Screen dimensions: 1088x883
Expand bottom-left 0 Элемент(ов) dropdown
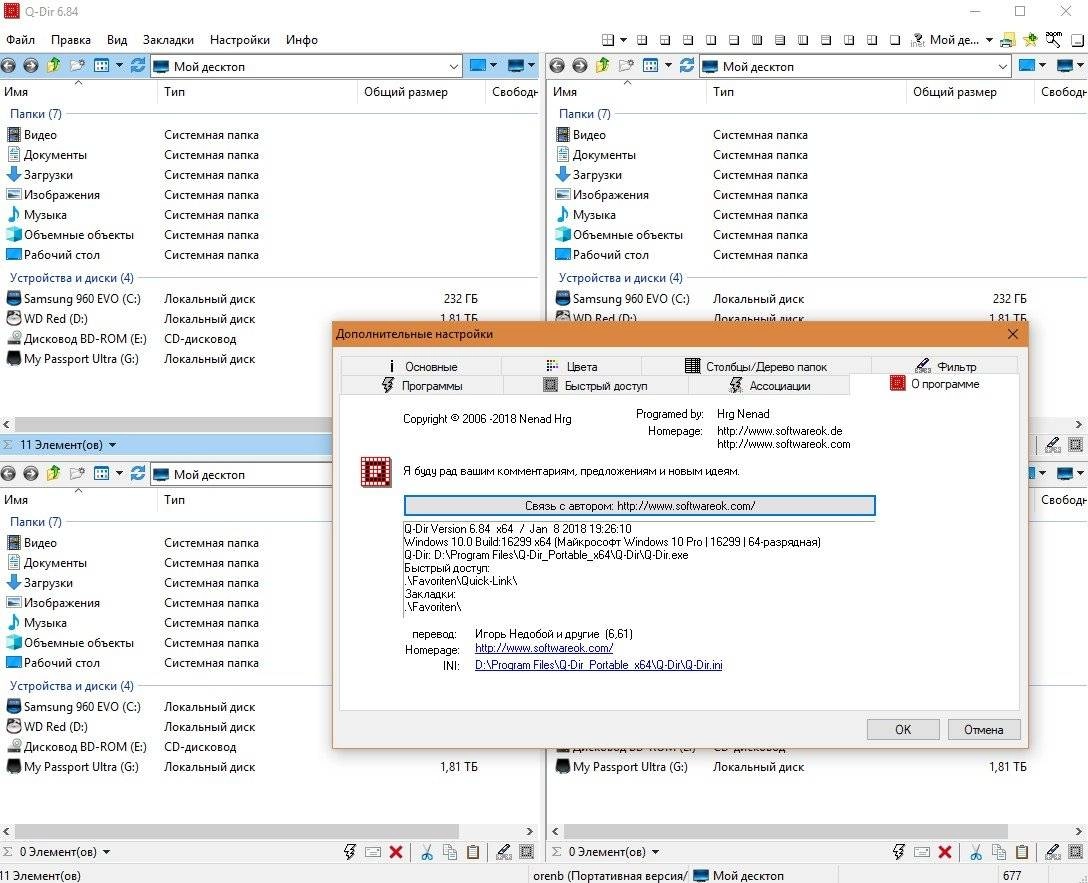point(106,852)
